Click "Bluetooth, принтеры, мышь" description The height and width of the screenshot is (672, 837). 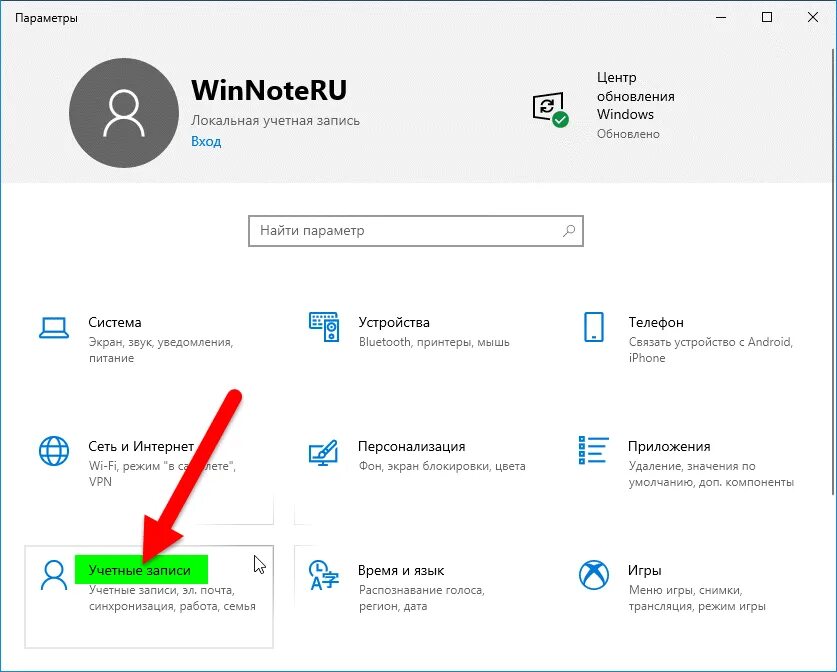434,342
